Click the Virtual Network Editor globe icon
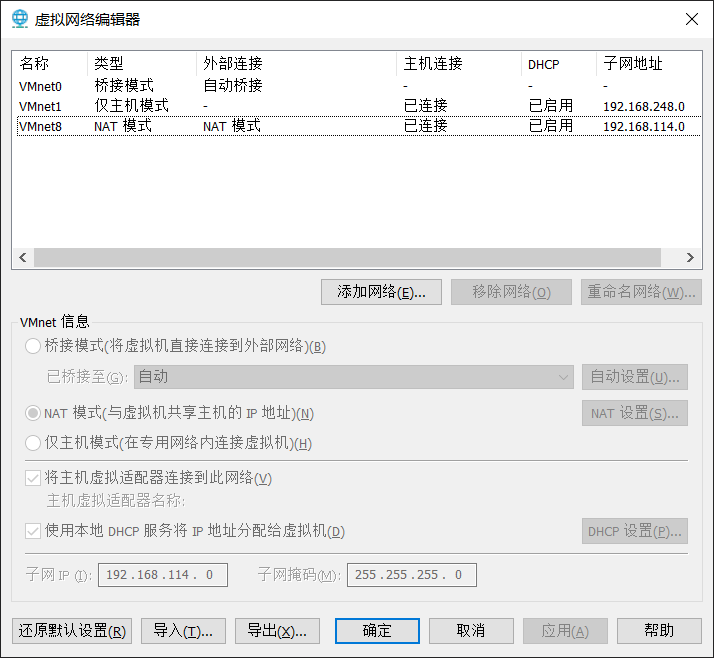 coord(20,19)
